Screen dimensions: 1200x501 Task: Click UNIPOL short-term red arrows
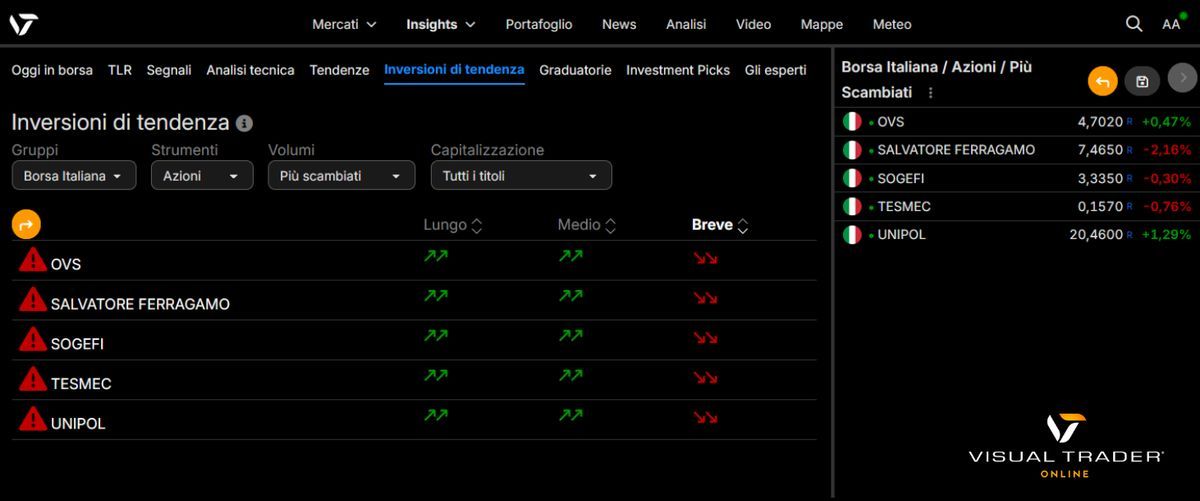pyautogui.click(x=705, y=418)
